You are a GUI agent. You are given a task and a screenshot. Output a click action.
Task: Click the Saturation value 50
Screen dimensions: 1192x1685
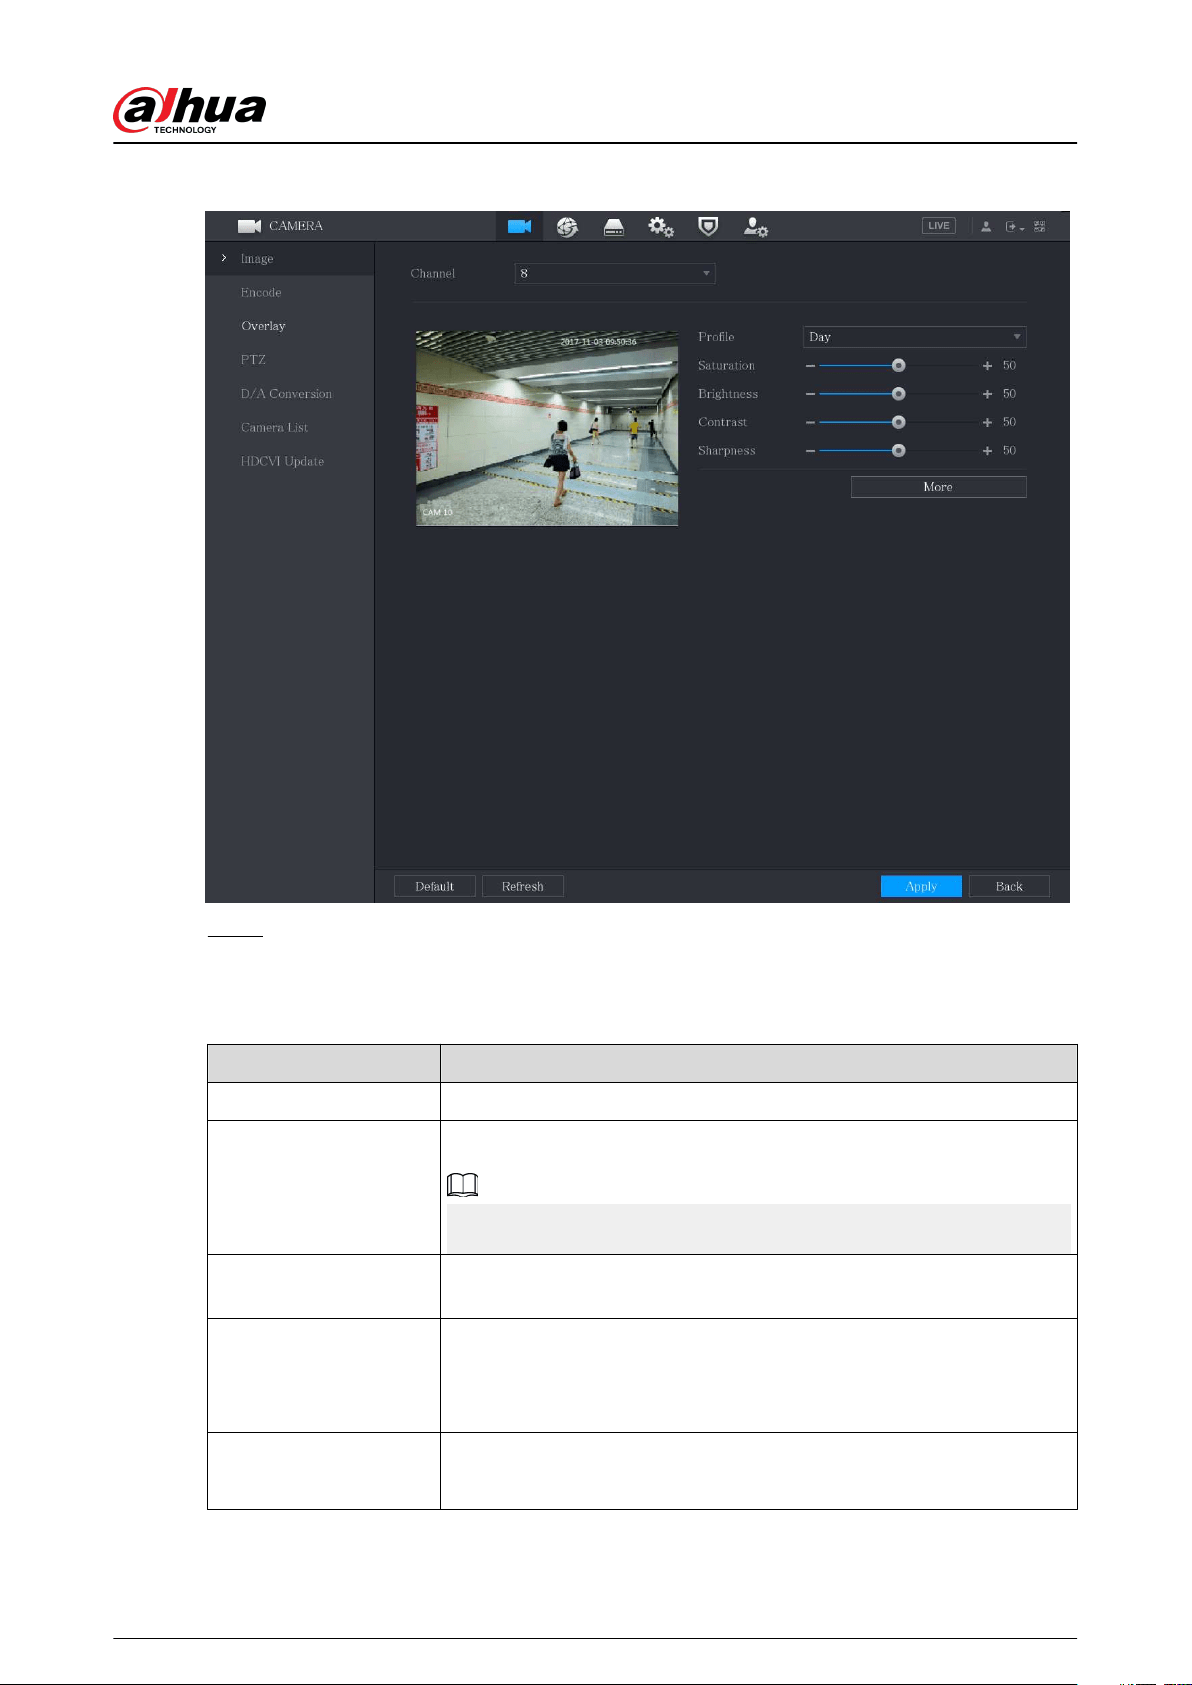coord(1009,366)
